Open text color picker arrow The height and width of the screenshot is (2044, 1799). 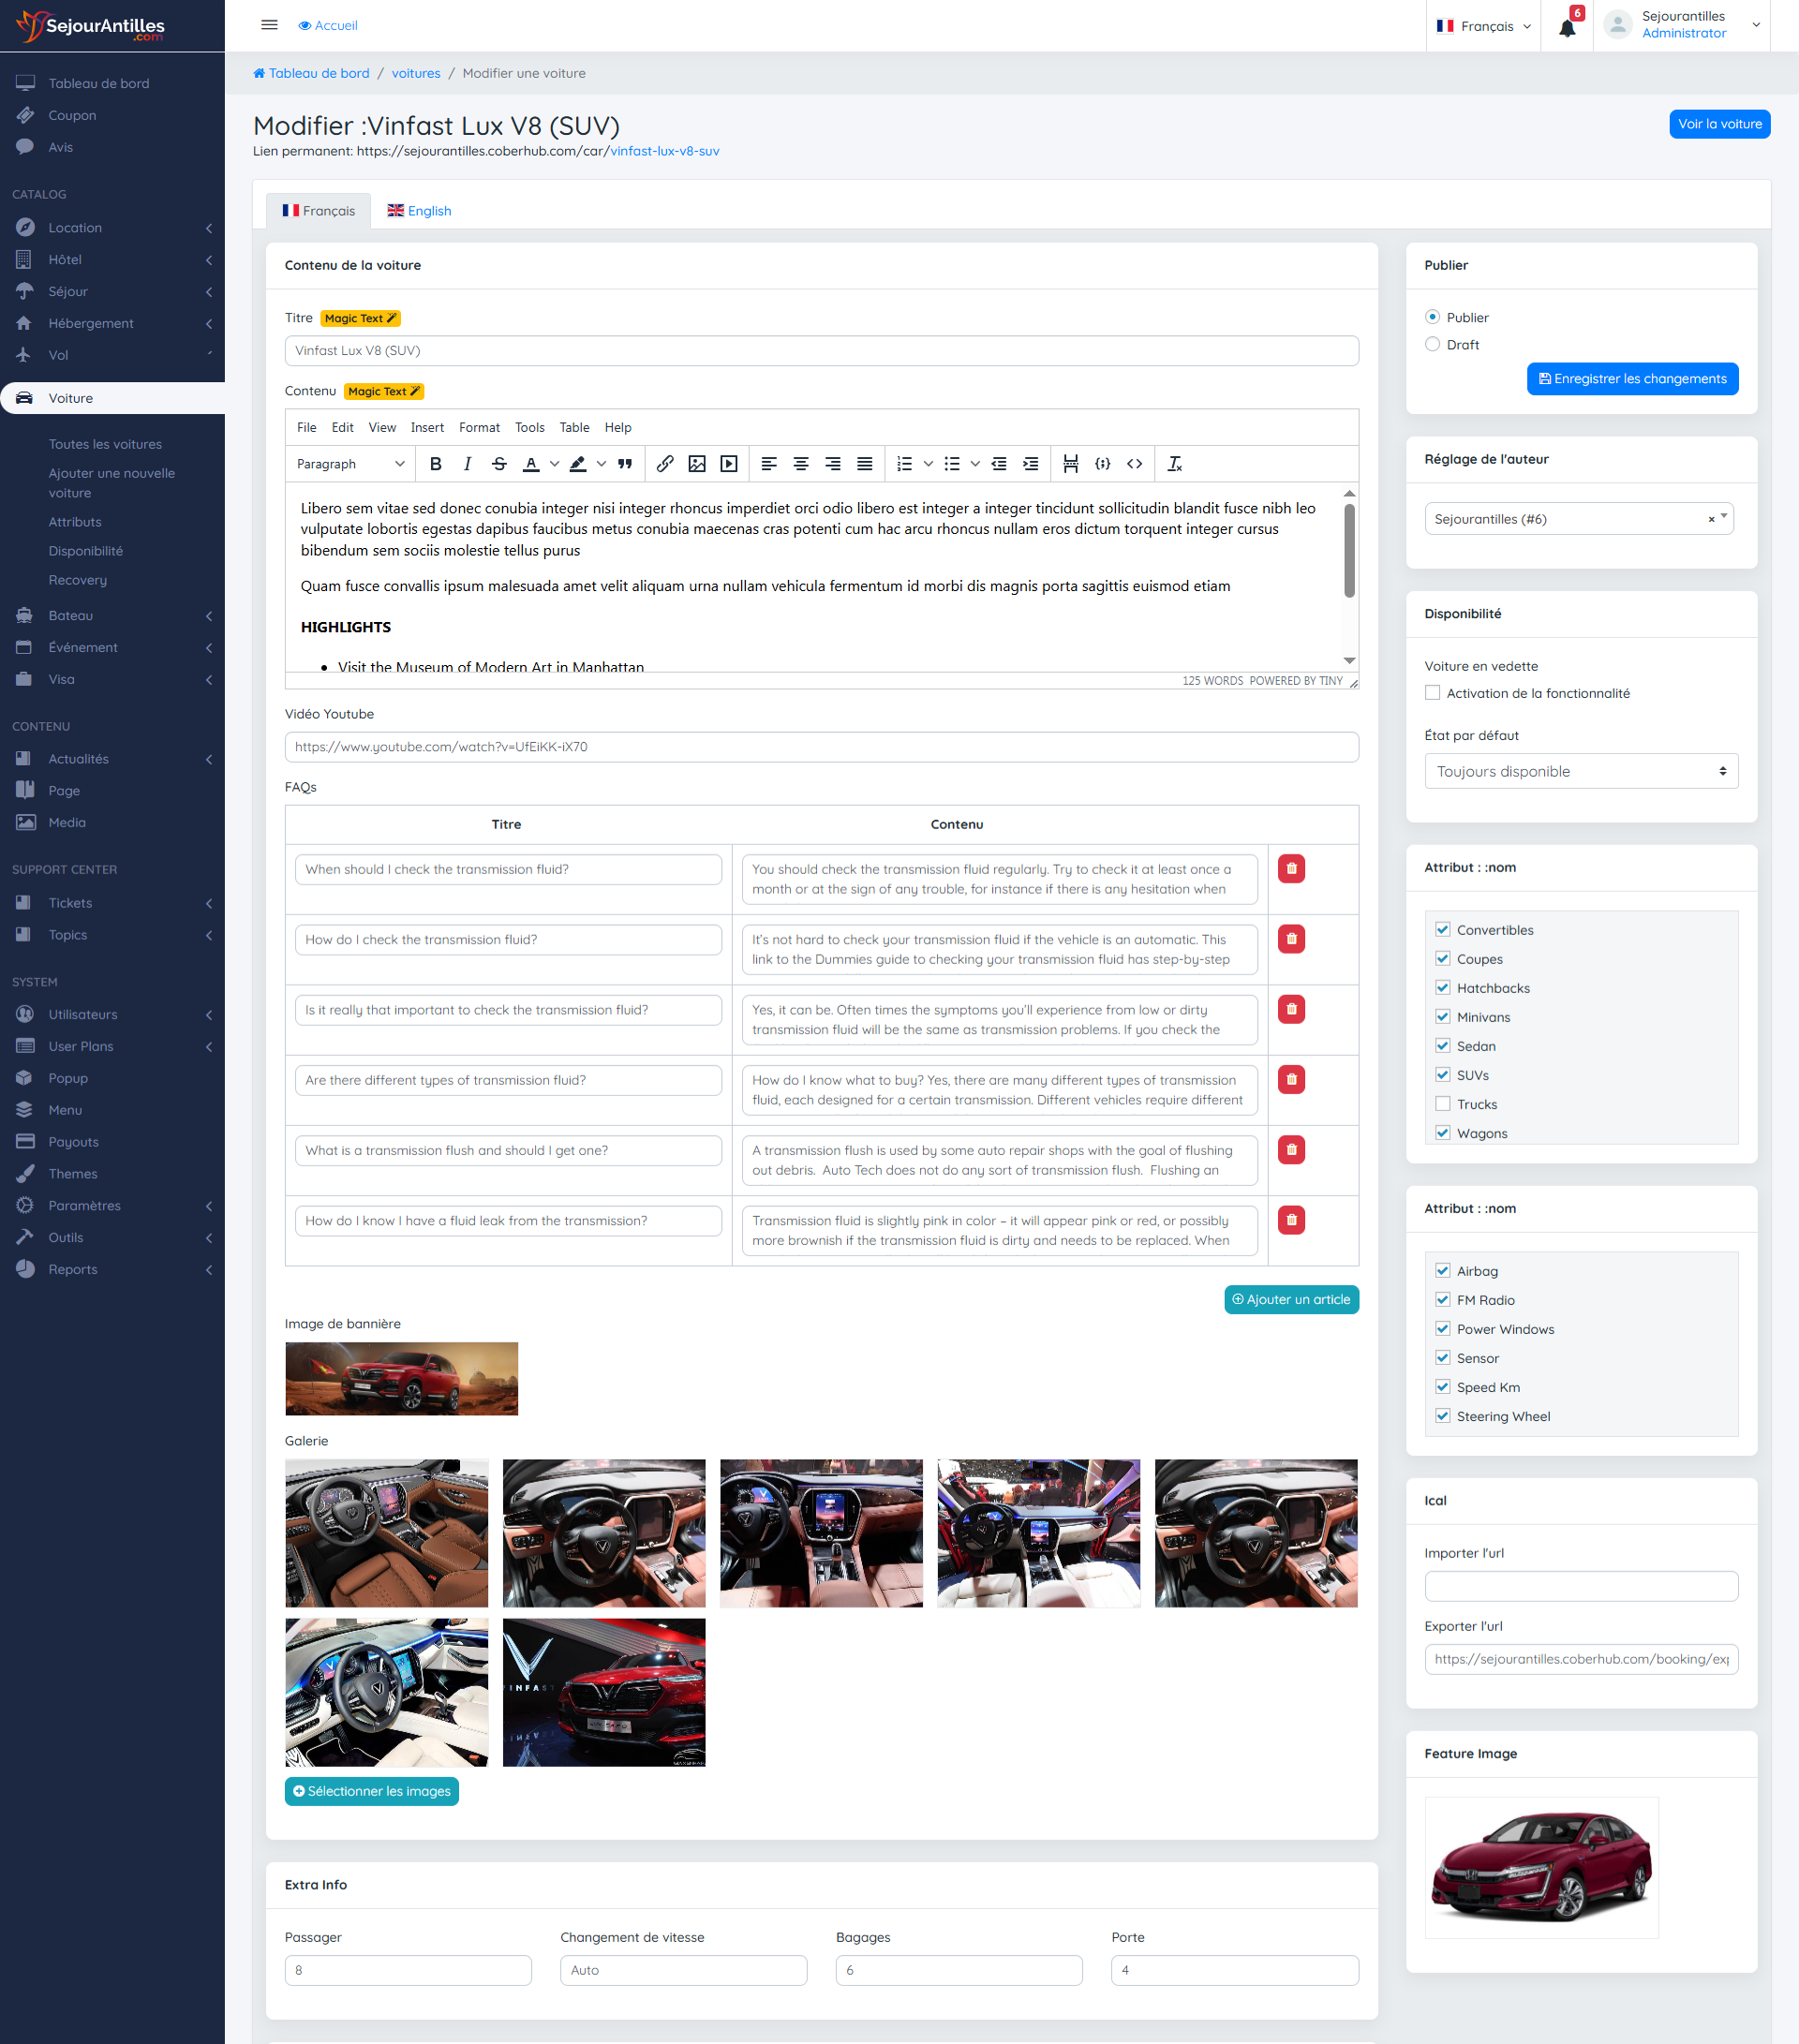coord(554,464)
